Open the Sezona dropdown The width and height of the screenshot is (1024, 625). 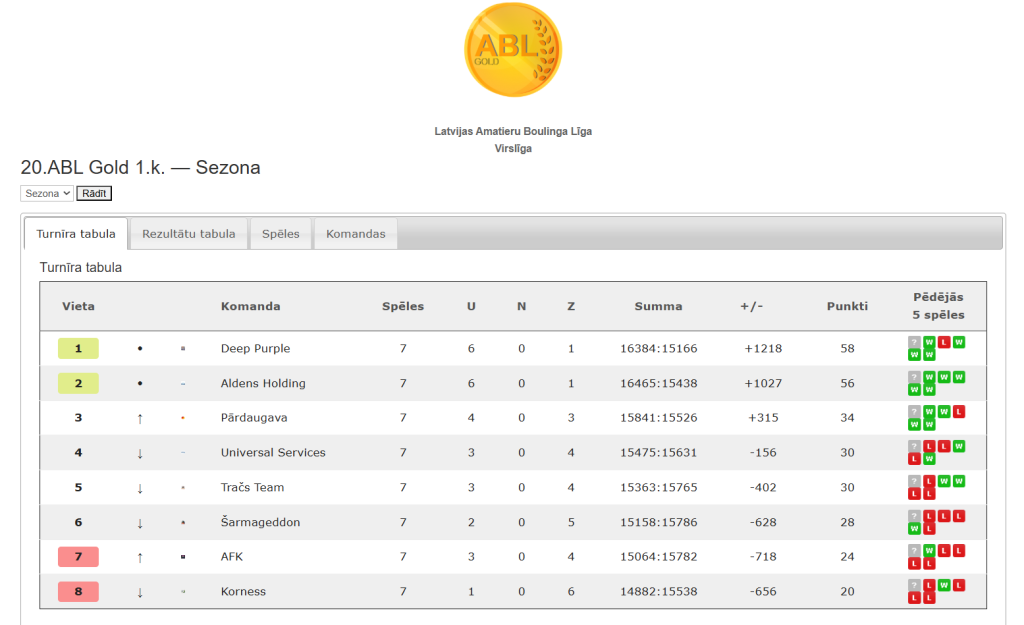coord(47,193)
